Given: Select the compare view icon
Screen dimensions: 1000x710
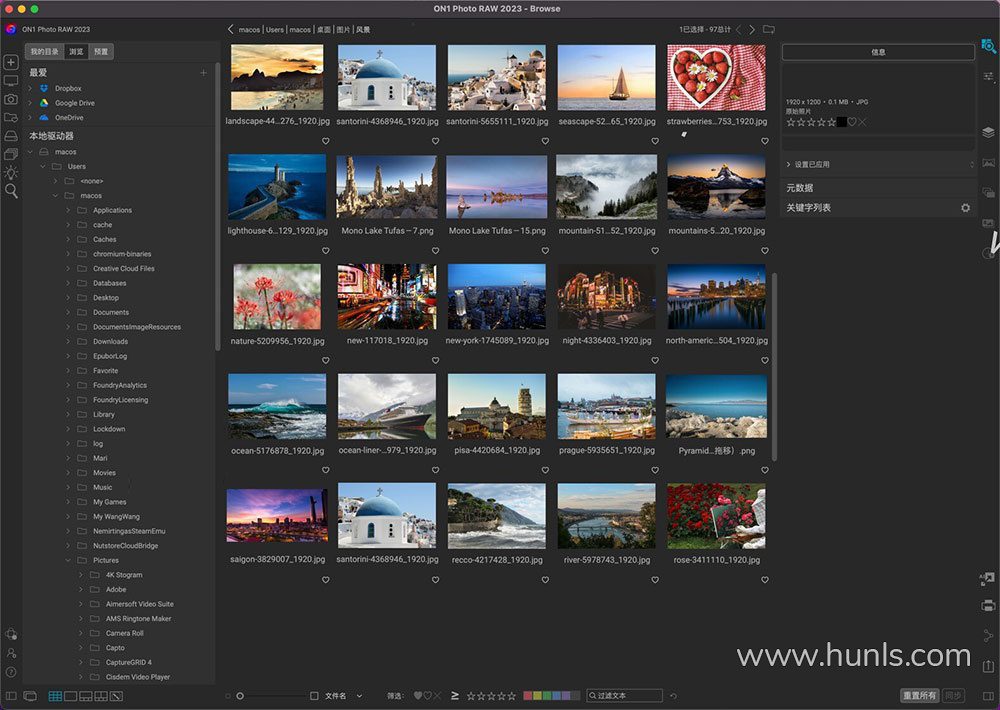Looking at the screenshot, I should click(x=101, y=696).
